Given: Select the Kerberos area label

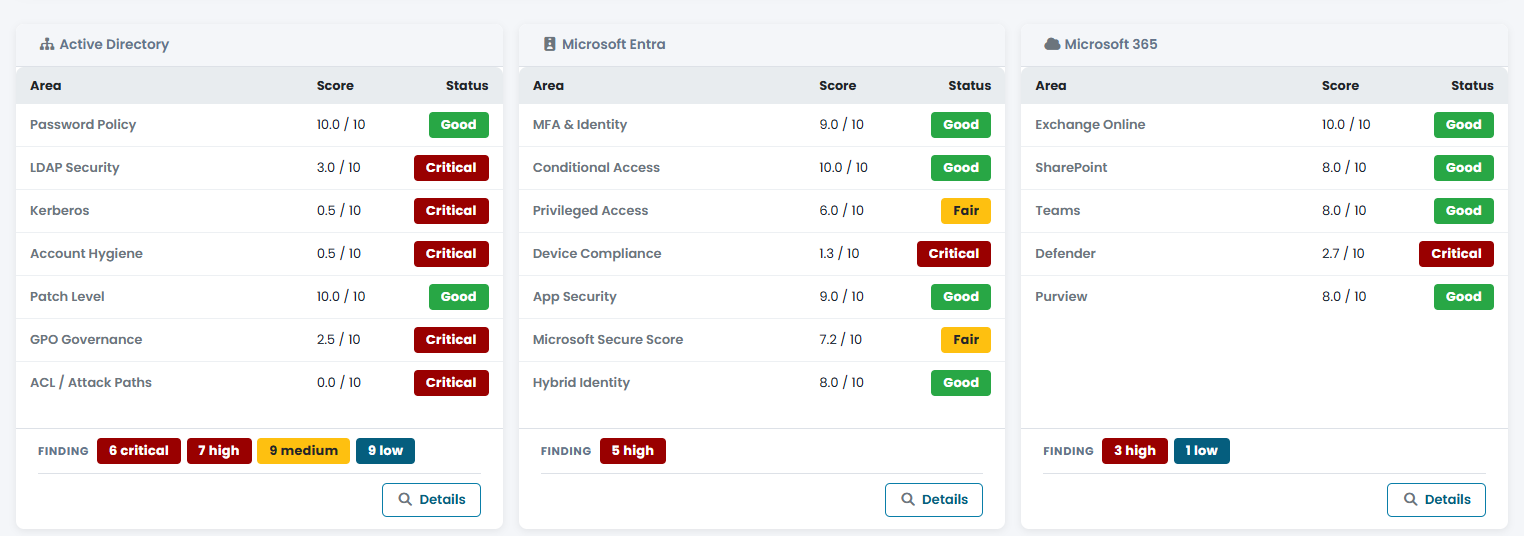Looking at the screenshot, I should pos(59,211).
